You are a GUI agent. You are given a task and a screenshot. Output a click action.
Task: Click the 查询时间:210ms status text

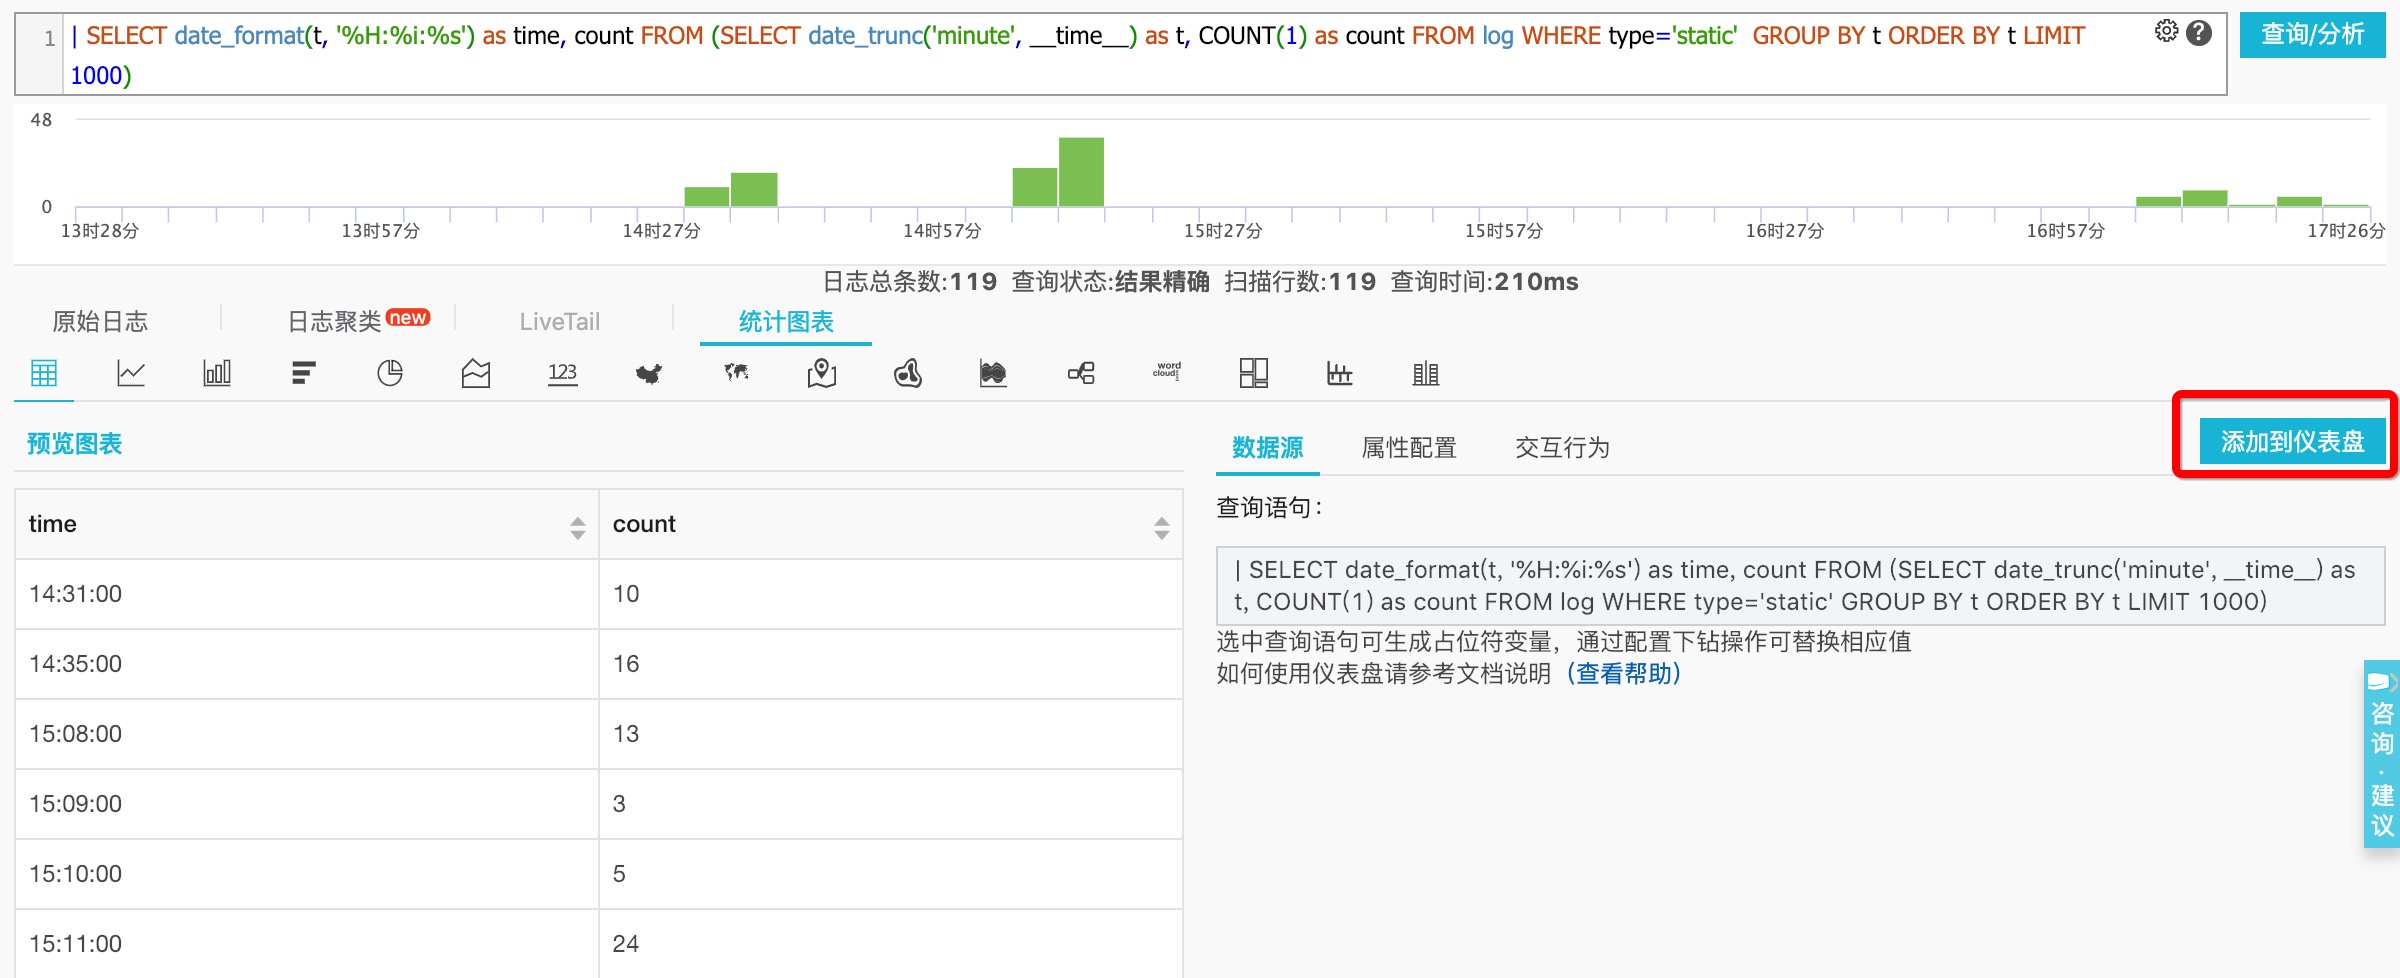pyautogui.click(x=1484, y=282)
